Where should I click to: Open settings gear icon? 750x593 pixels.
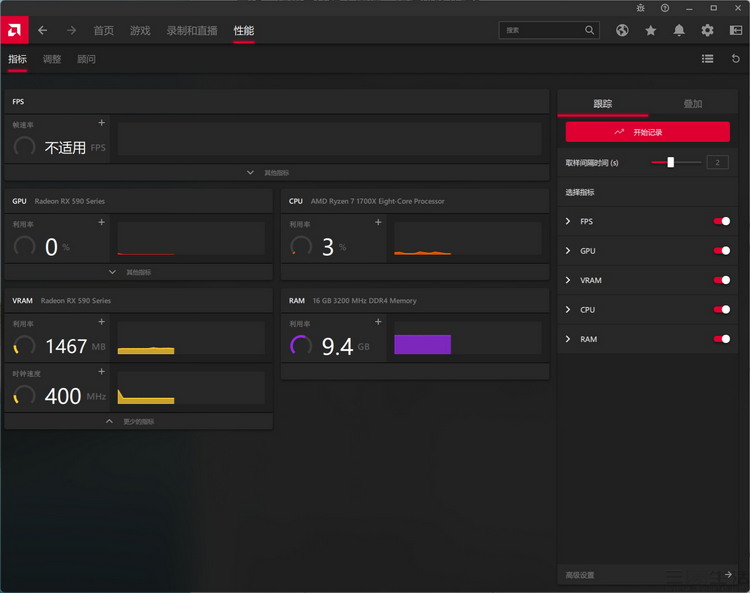coord(707,31)
